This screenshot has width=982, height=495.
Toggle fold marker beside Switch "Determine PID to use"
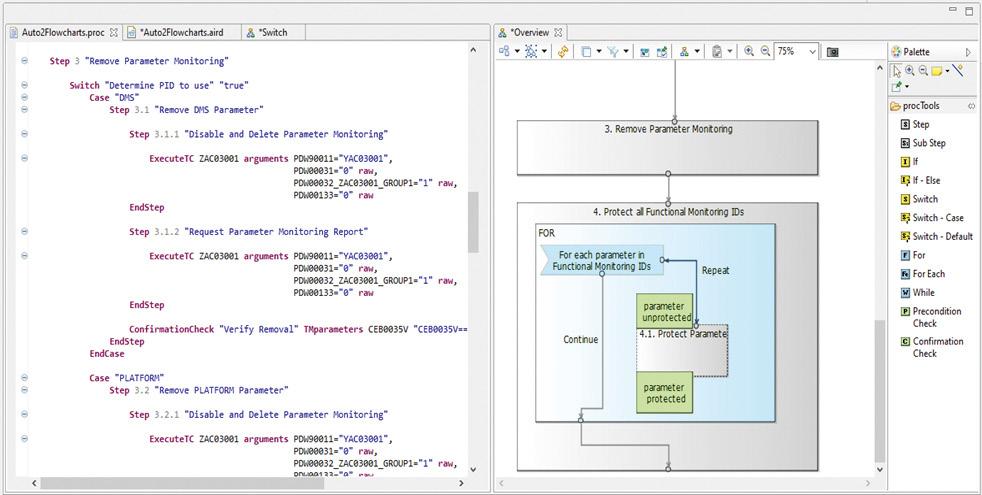[x=24, y=86]
